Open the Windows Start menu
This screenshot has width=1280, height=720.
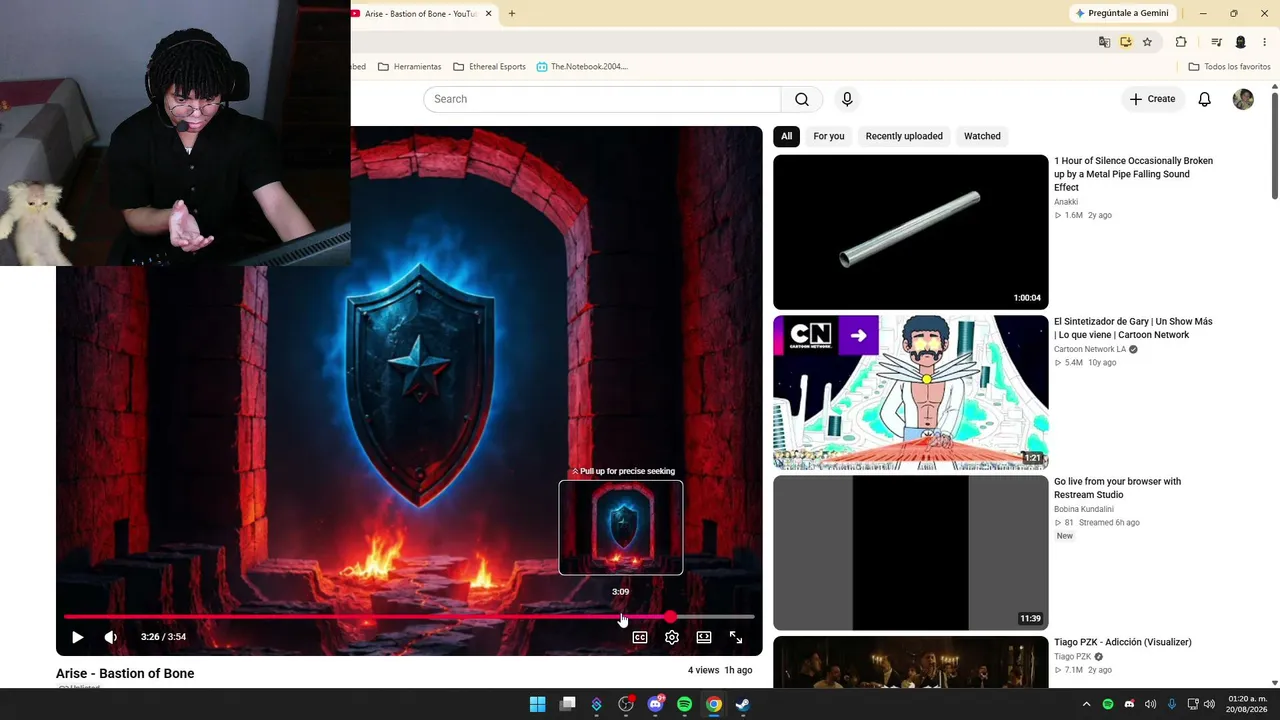(x=537, y=704)
